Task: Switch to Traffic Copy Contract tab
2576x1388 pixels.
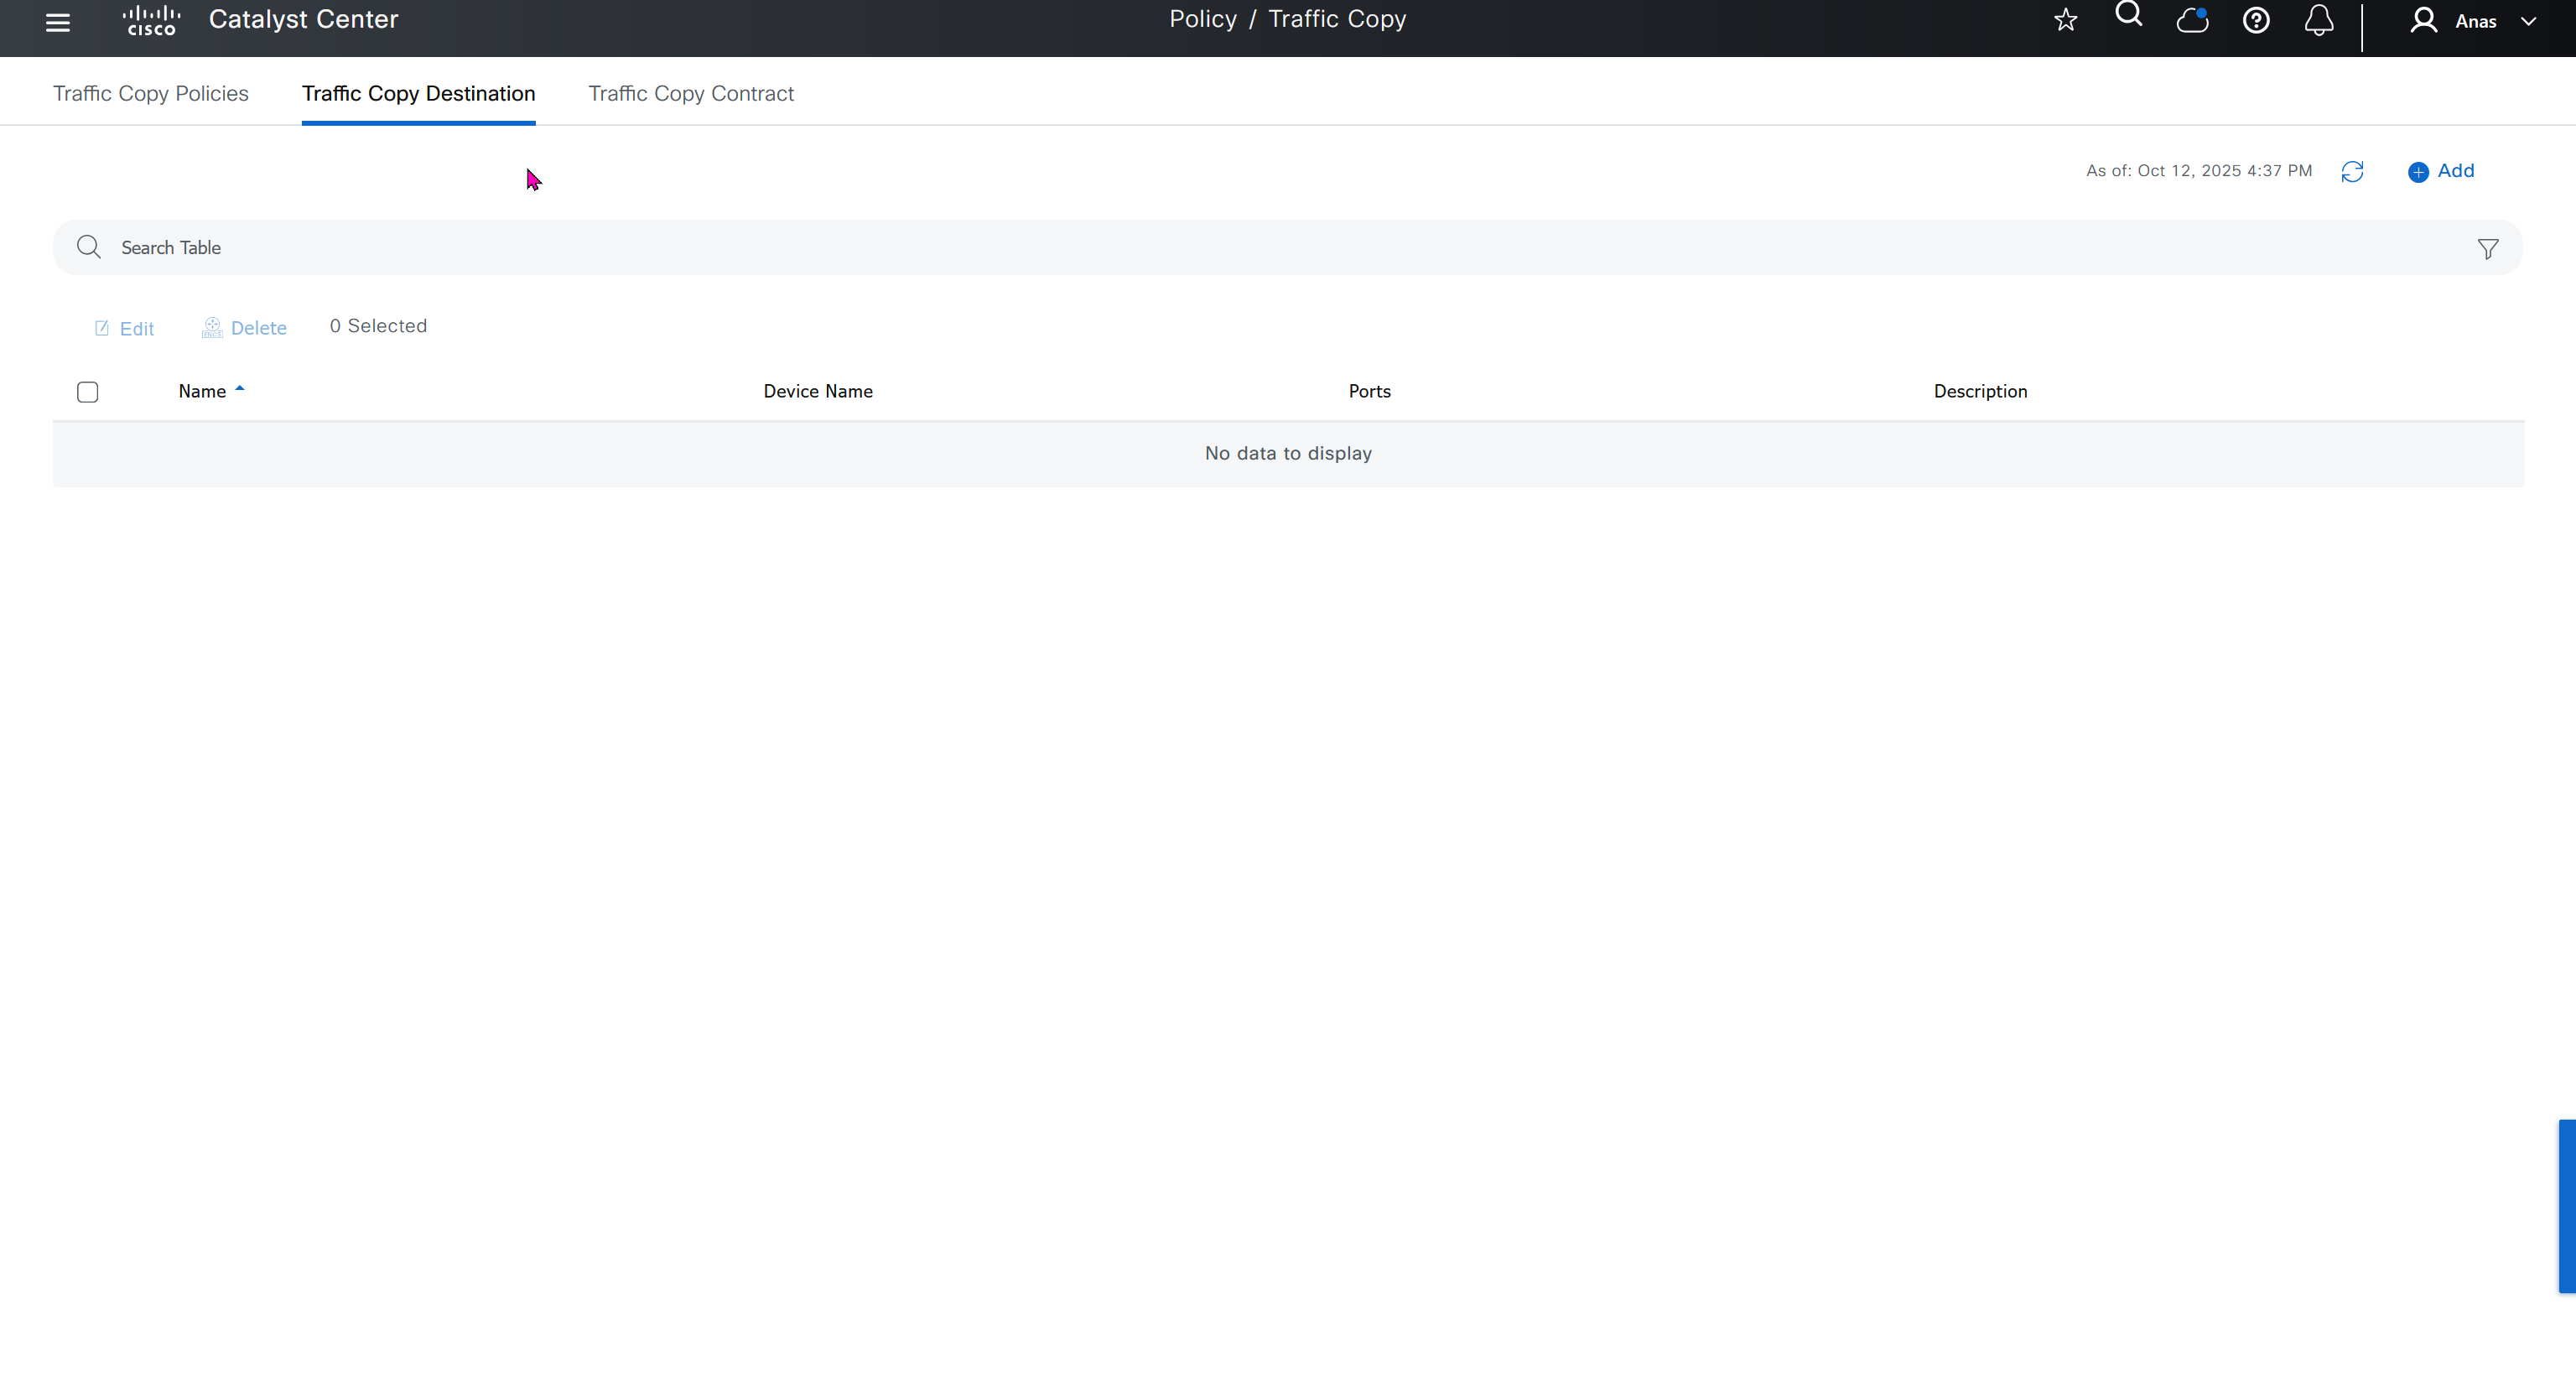Action: pyautogui.click(x=690, y=93)
